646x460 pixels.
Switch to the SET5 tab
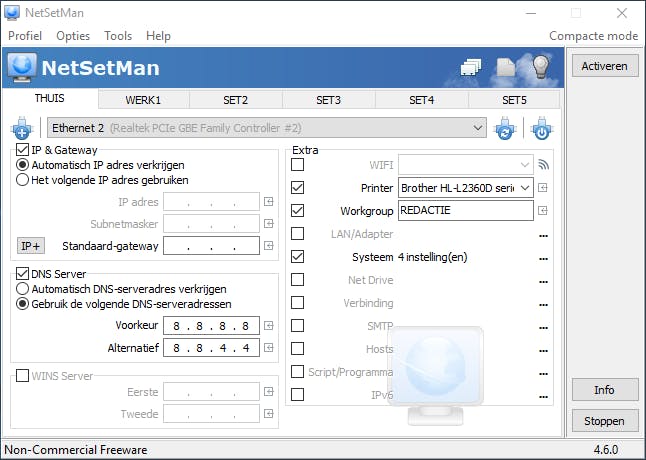[x=514, y=100]
